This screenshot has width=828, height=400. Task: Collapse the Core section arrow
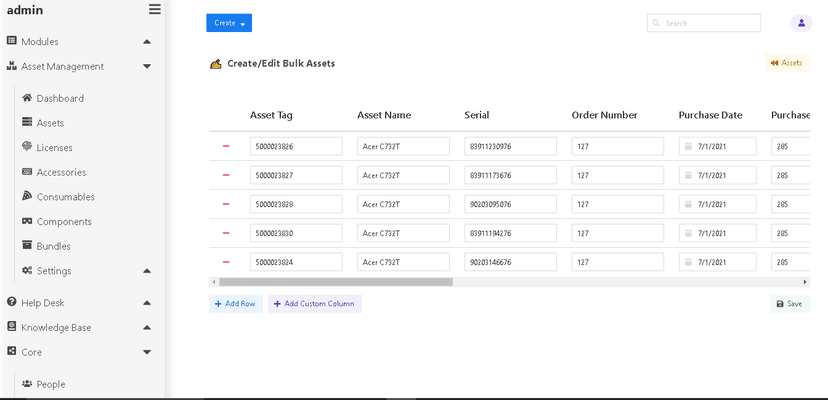pyautogui.click(x=147, y=352)
